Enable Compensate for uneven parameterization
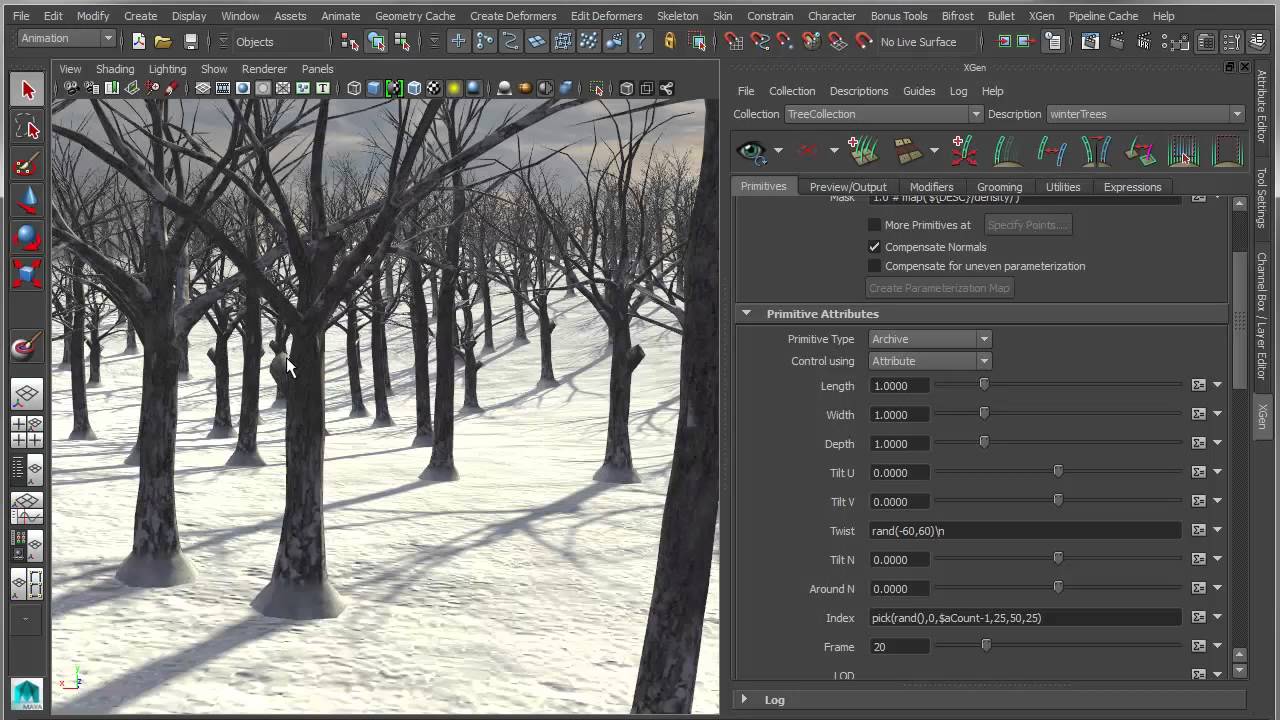Image resolution: width=1280 pixels, height=720 pixels. 875,266
